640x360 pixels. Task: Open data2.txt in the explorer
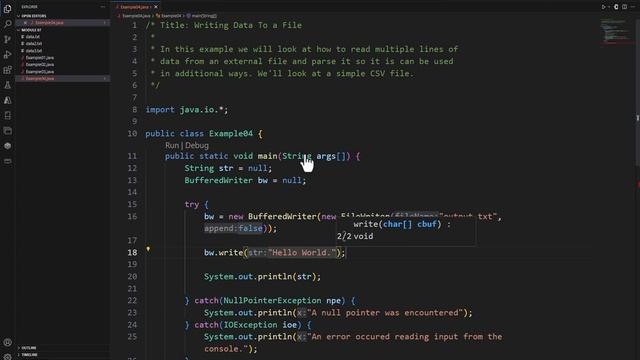coord(33,44)
